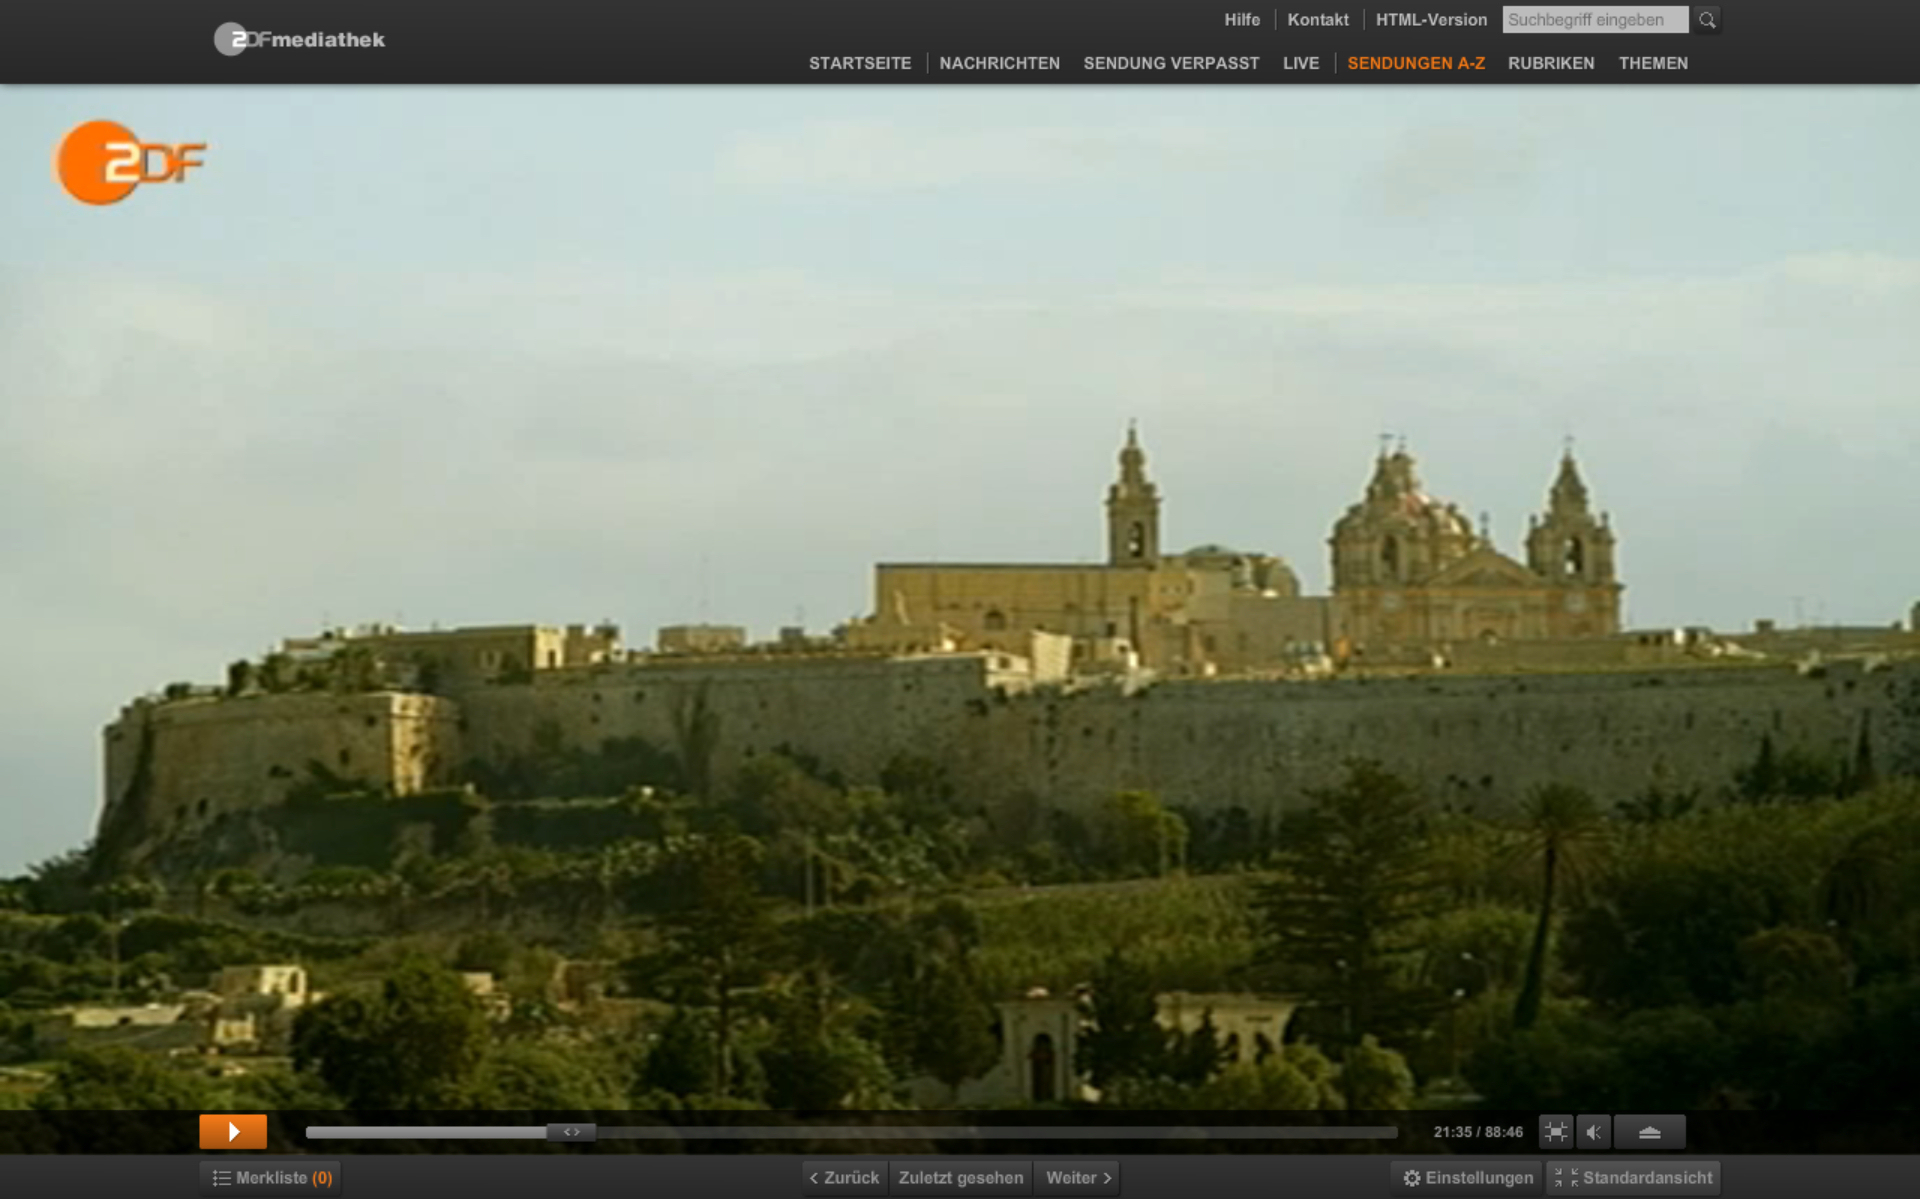Open the STARTSEITE menu item
The height and width of the screenshot is (1199, 1920).
tap(860, 63)
